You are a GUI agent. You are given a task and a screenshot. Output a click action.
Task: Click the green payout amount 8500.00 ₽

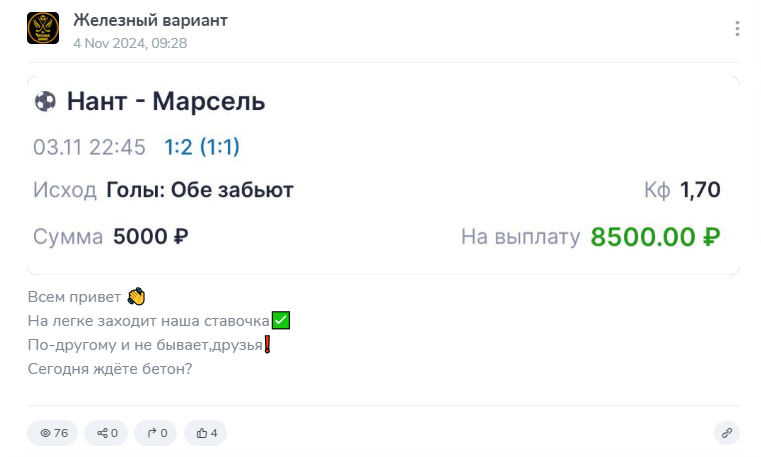655,237
